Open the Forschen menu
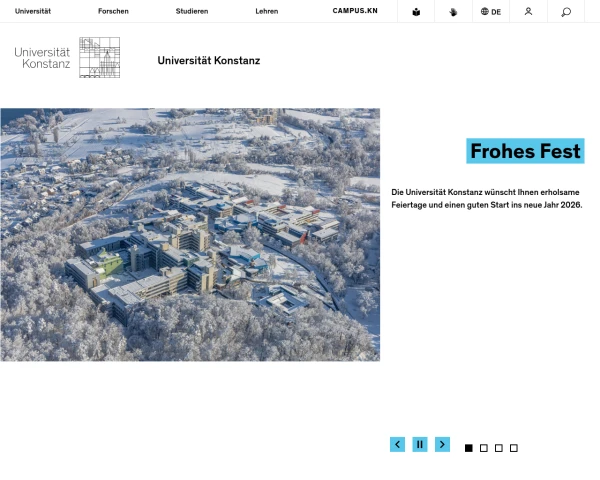Image resolution: width=600 pixels, height=480 pixels. (x=113, y=11)
